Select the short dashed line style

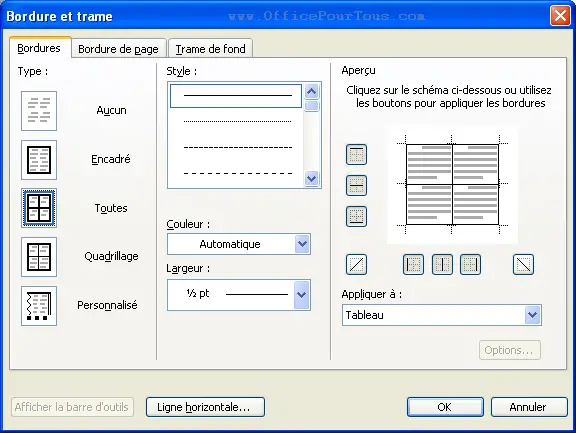[237, 148]
